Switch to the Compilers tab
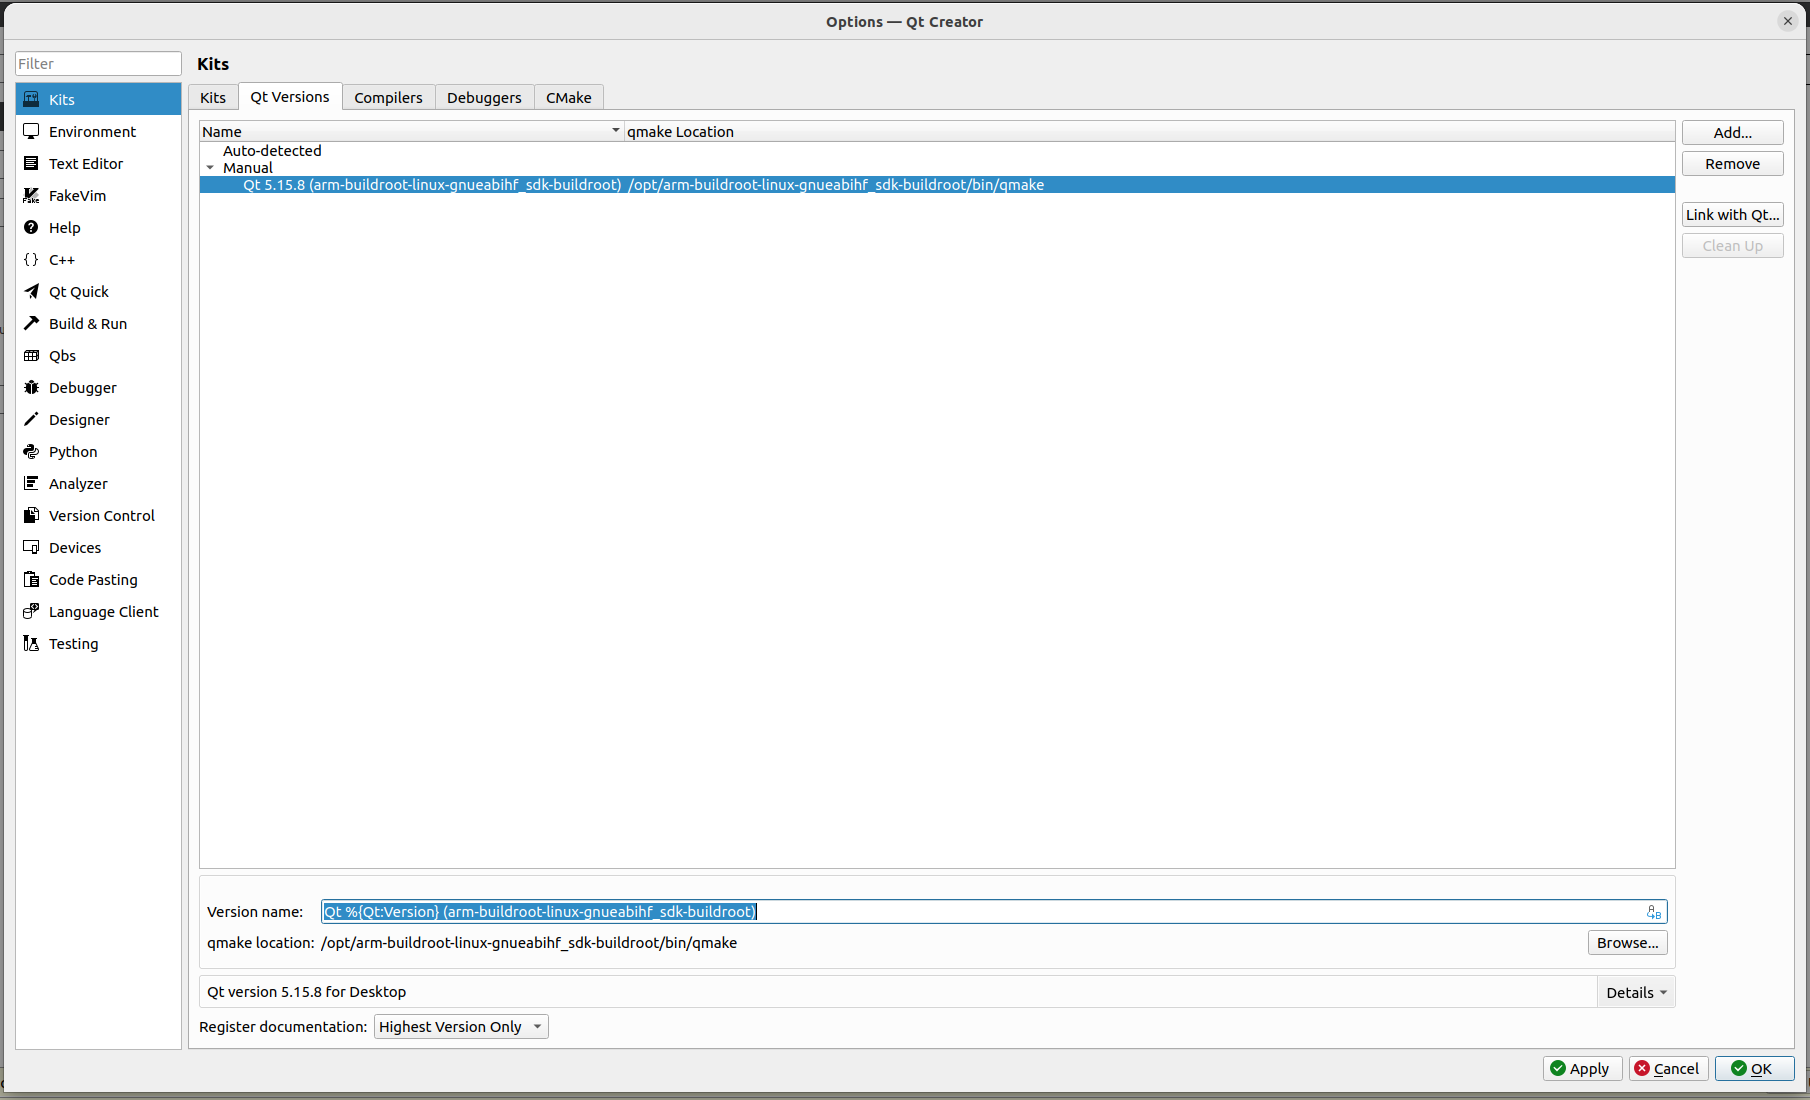The image size is (1810, 1100). point(388,97)
